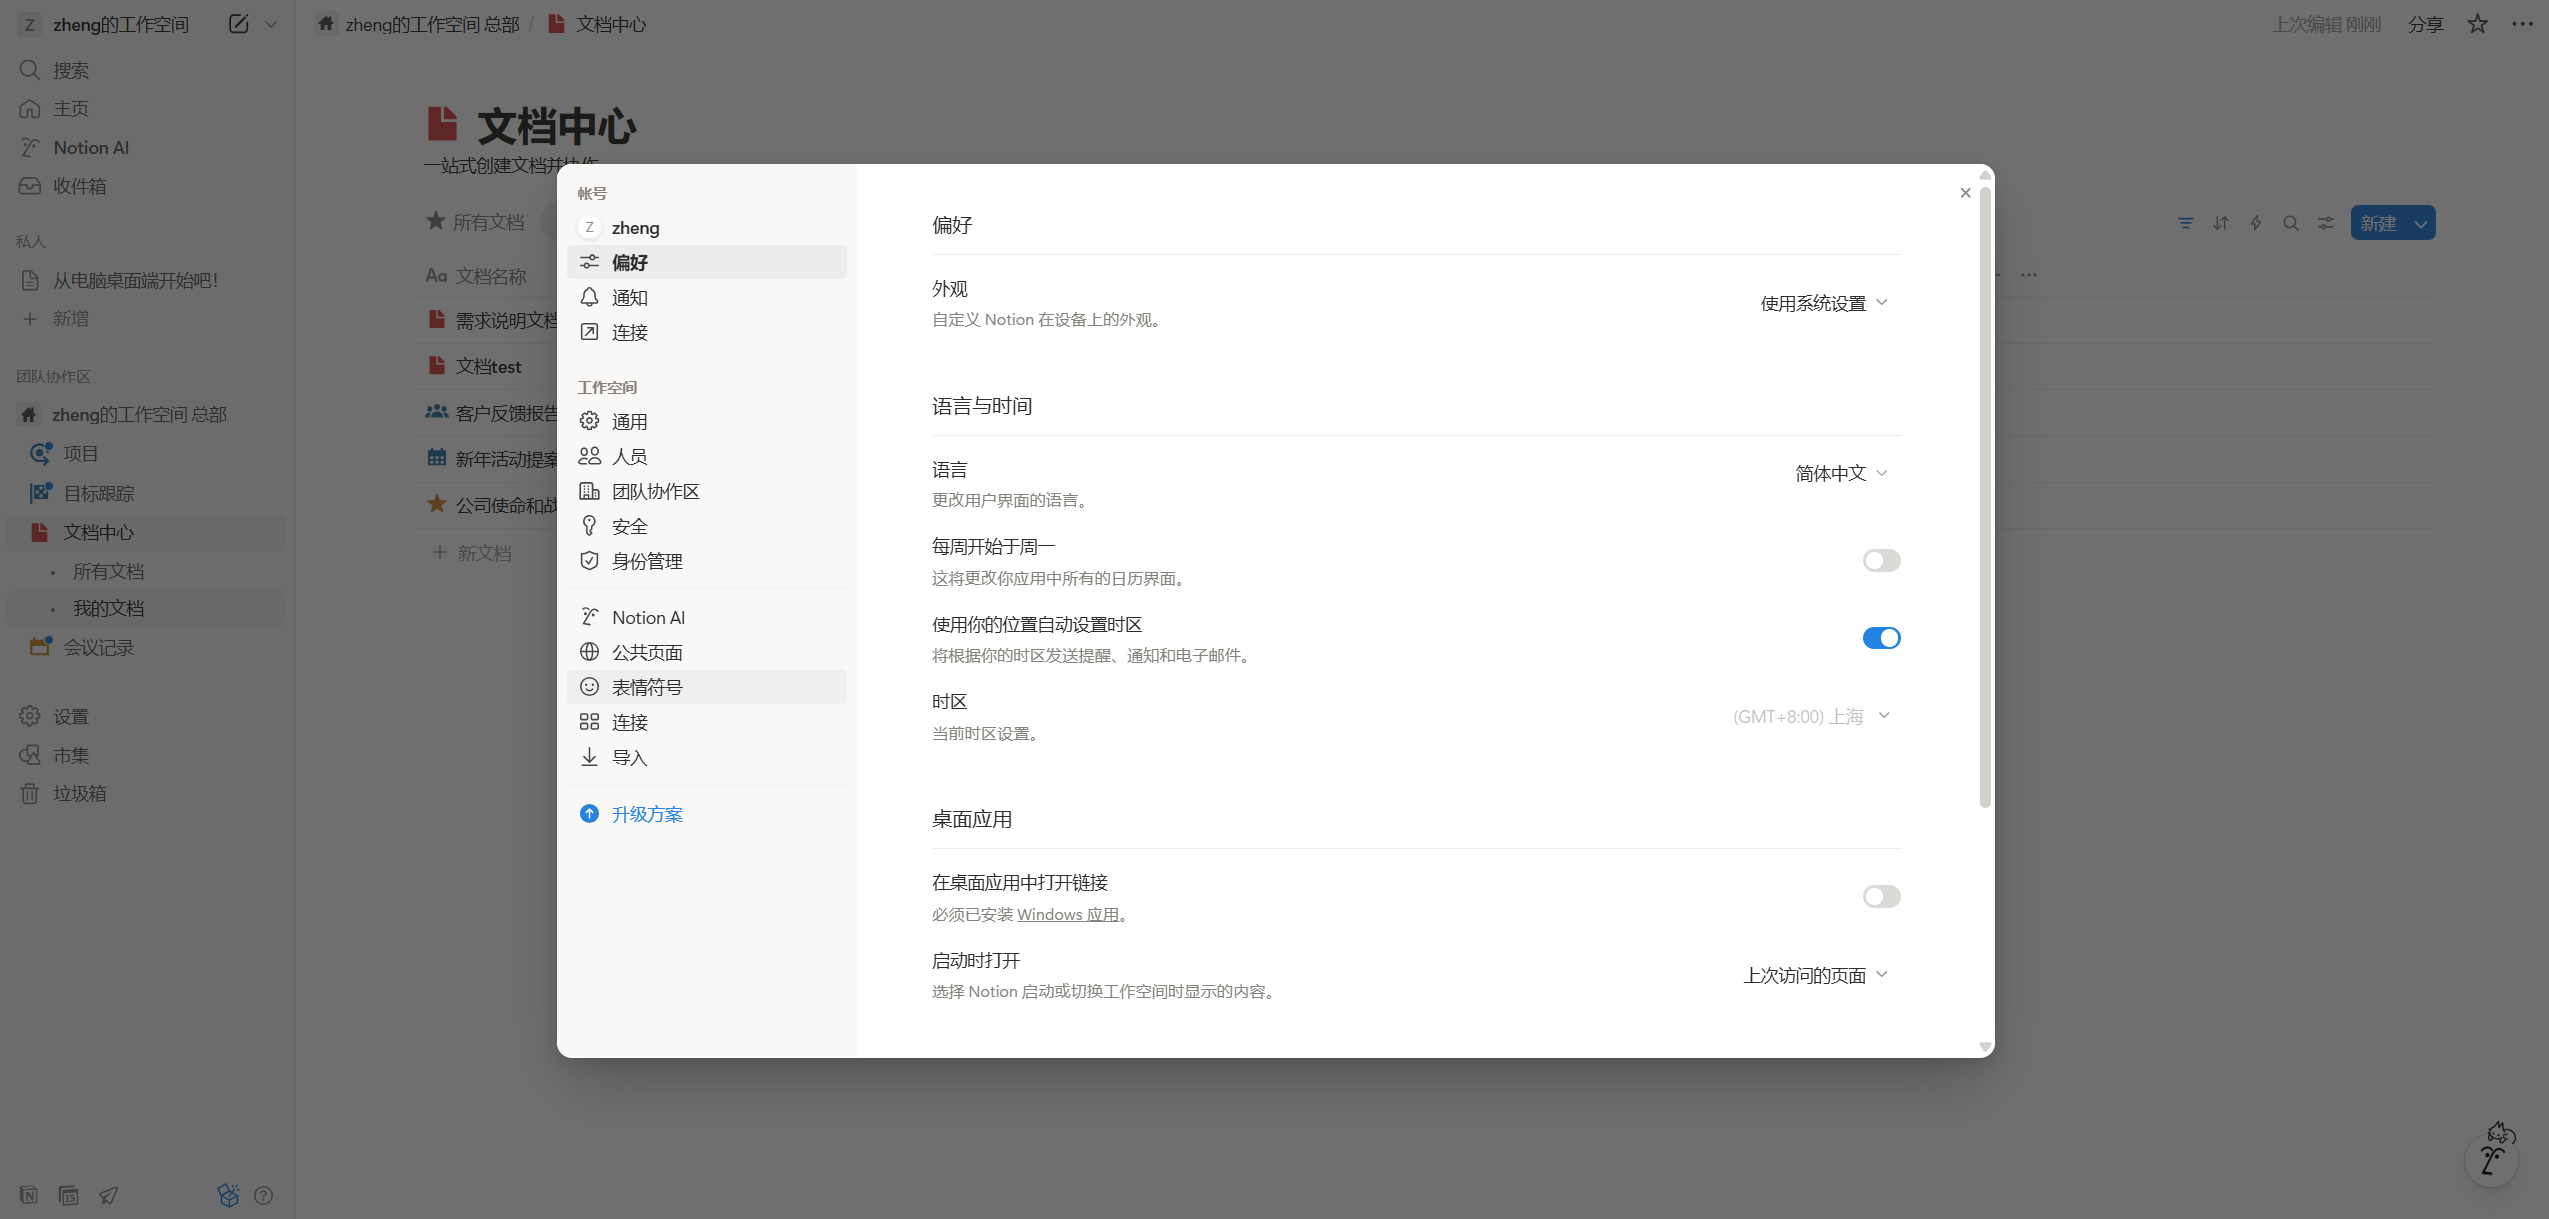2549x1219 pixels.
Task: Open the 公共页面 settings section
Action: click(646, 652)
